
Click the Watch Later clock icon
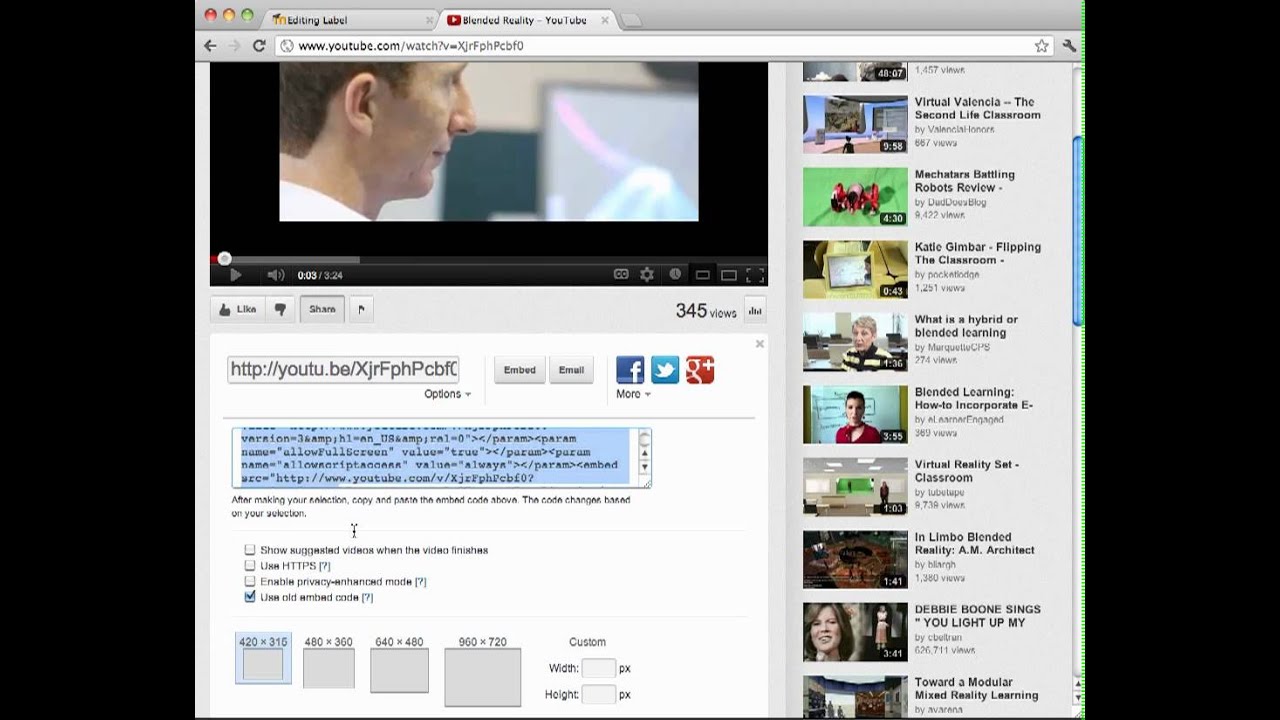(x=675, y=274)
